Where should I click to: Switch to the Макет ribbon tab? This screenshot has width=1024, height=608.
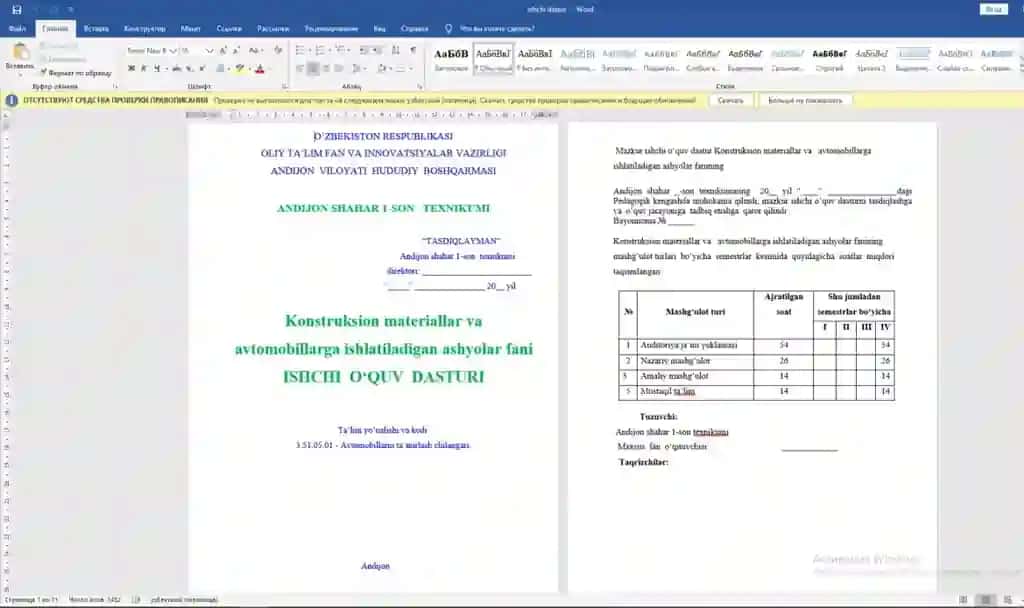pyautogui.click(x=190, y=29)
